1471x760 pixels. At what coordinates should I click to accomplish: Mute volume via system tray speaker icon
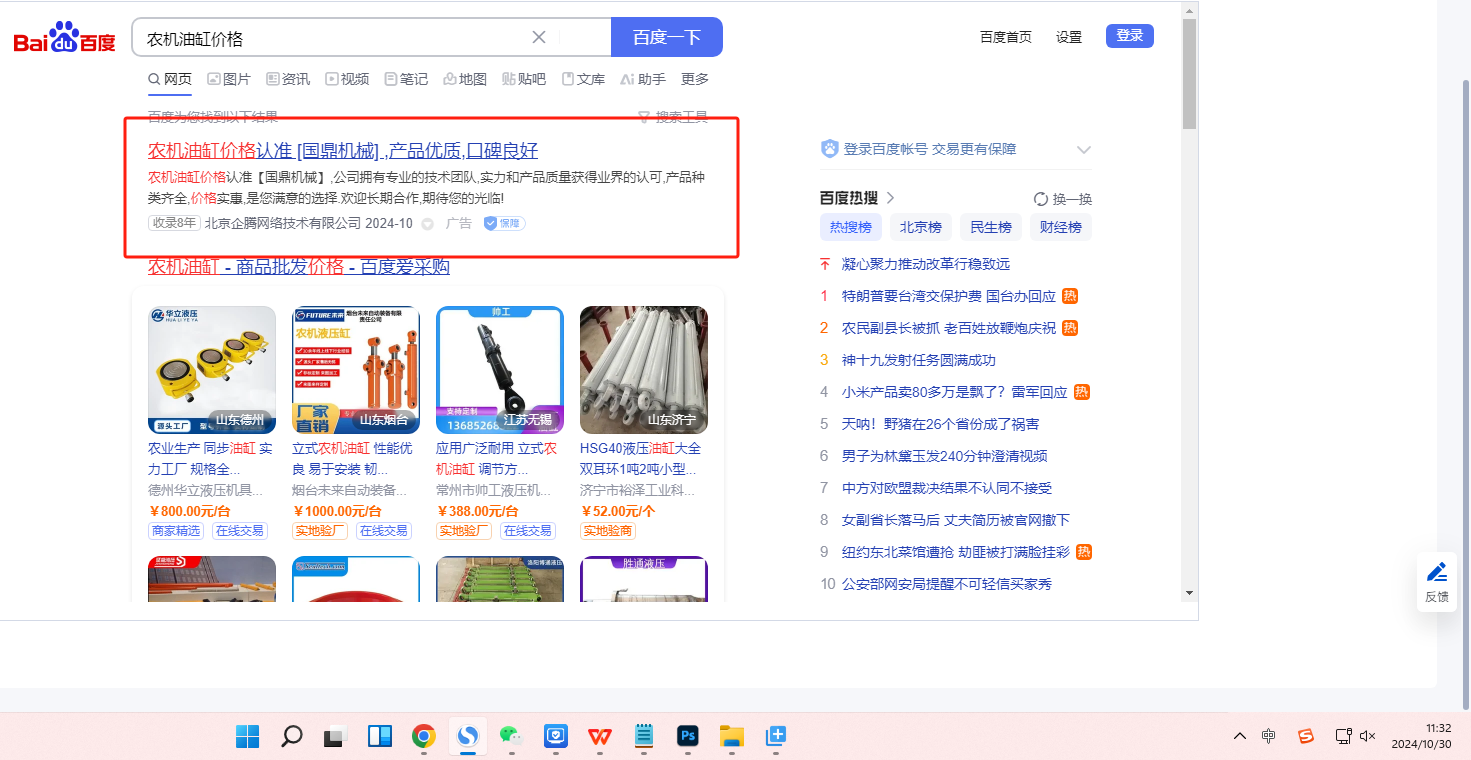click(x=1368, y=737)
